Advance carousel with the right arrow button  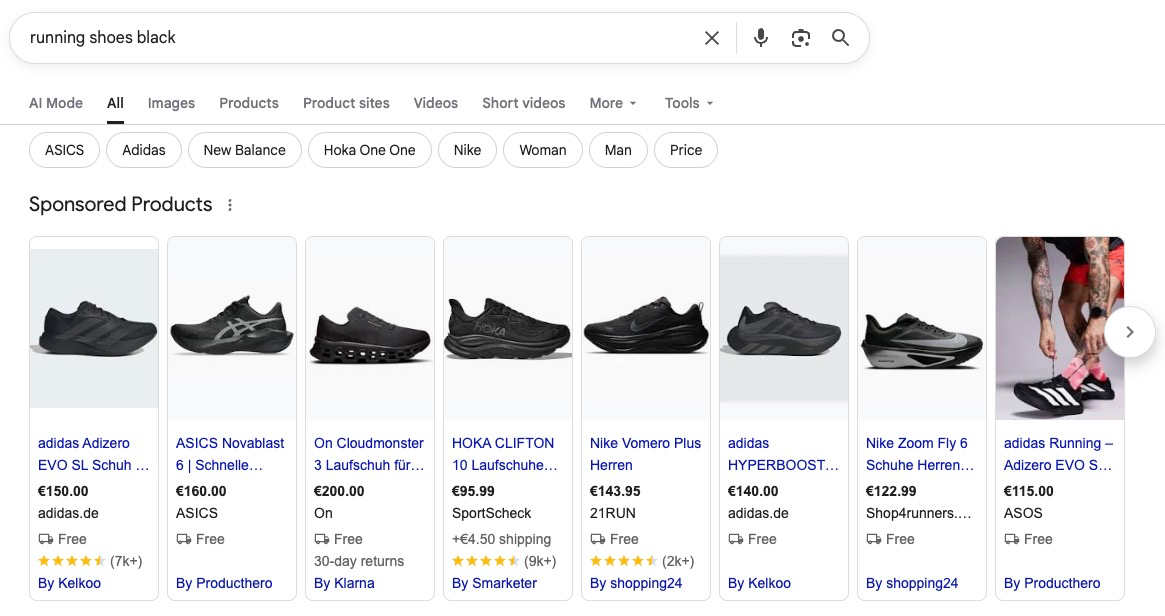1129,332
